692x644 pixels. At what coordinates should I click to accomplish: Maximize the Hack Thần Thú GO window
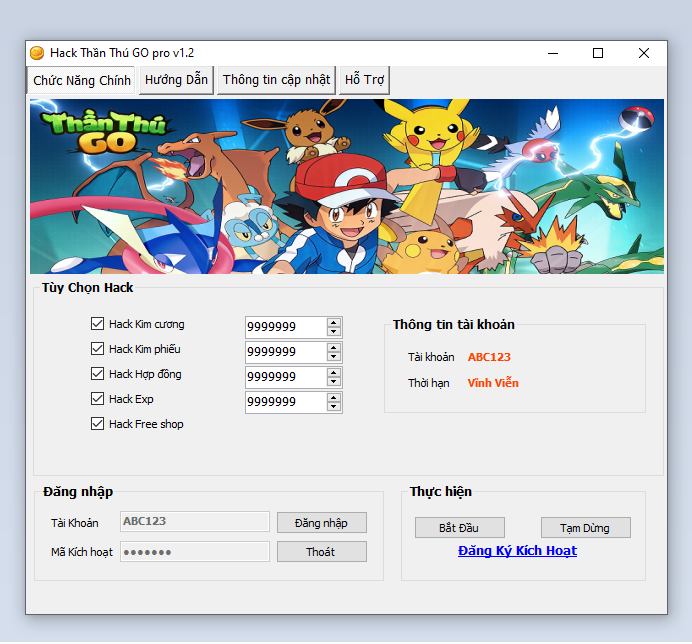click(x=598, y=53)
